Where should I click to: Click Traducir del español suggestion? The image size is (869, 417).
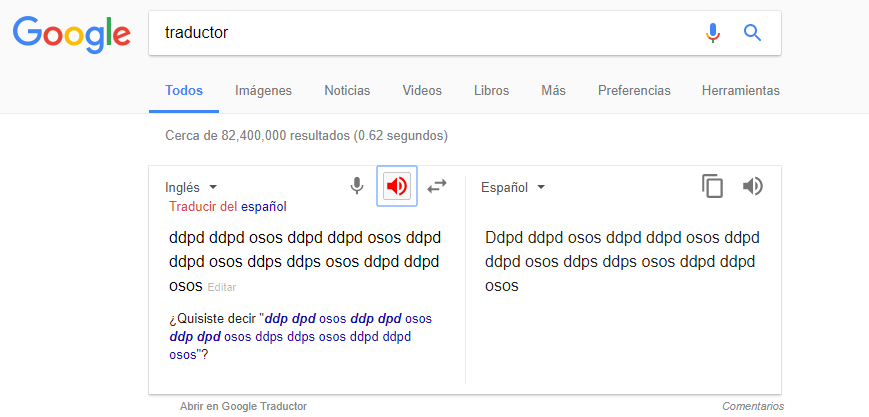[x=228, y=207]
